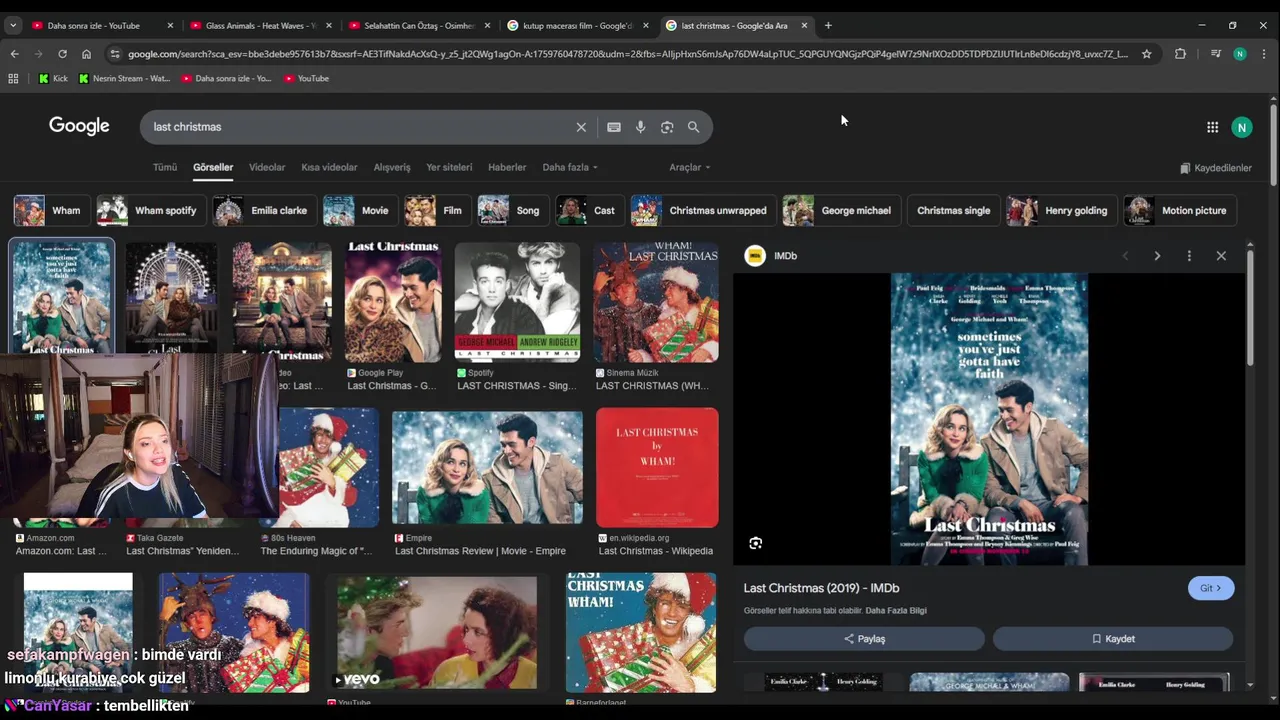Viewport: 1280px width, 720px height.
Task: Select the Tümü search tab
Action: 165,167
